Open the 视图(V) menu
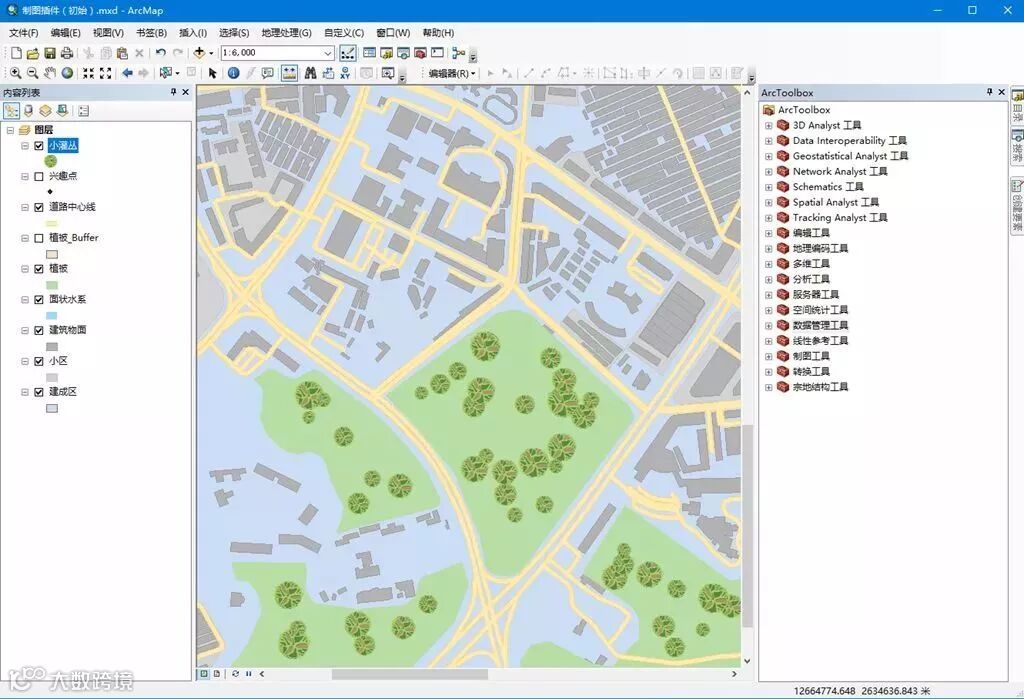 point(108,33)
